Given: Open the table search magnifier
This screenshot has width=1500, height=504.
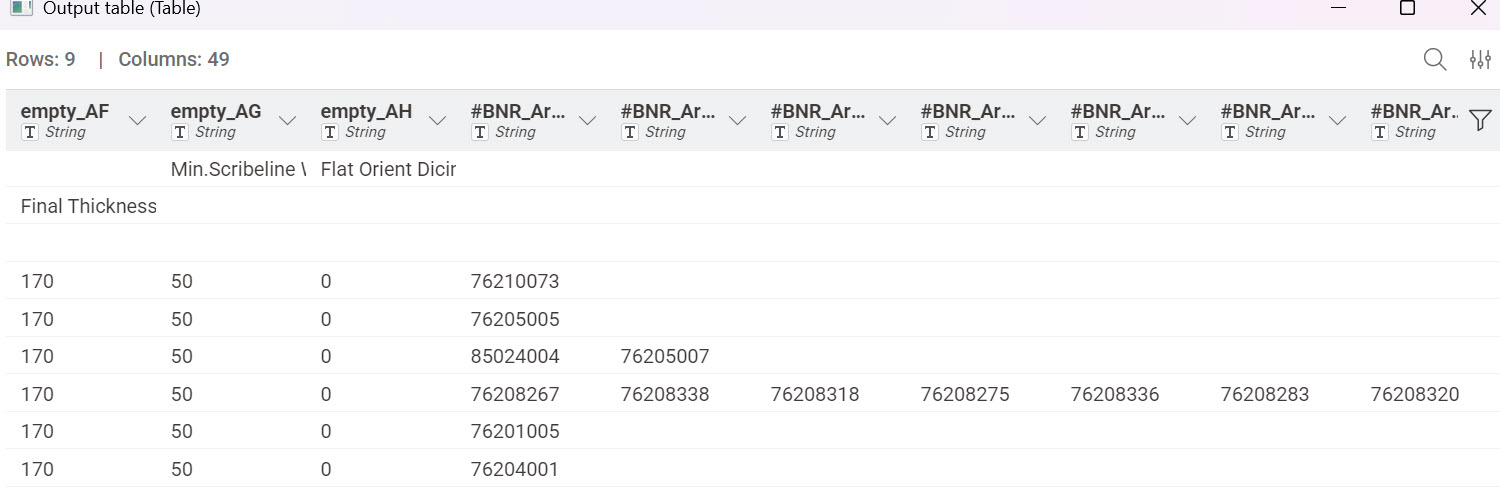Looking at the screenshot, I should pyautogui.click(x=1434, y=60).
